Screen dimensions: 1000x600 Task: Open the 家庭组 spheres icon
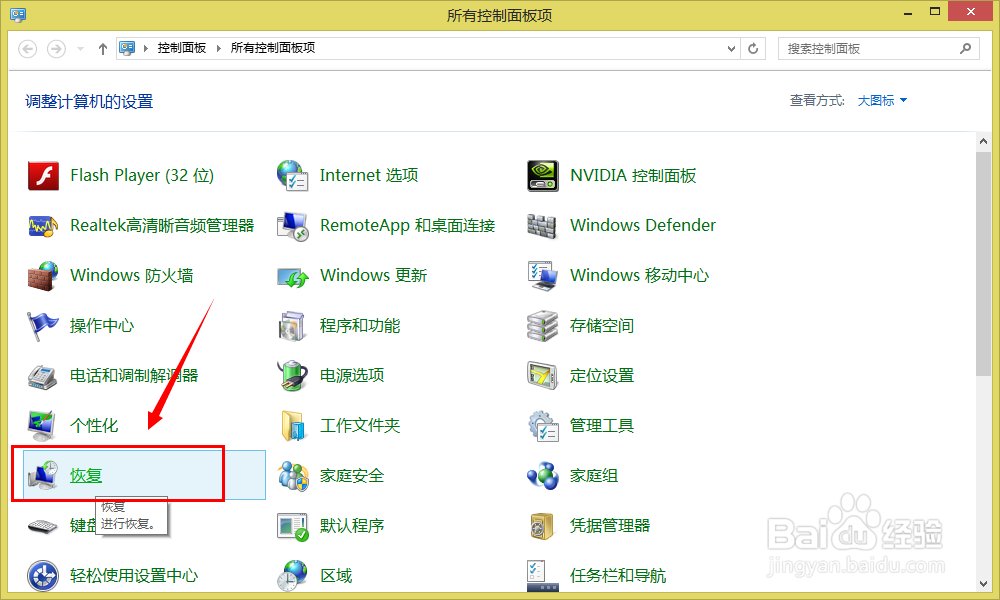tap(543, 476)
